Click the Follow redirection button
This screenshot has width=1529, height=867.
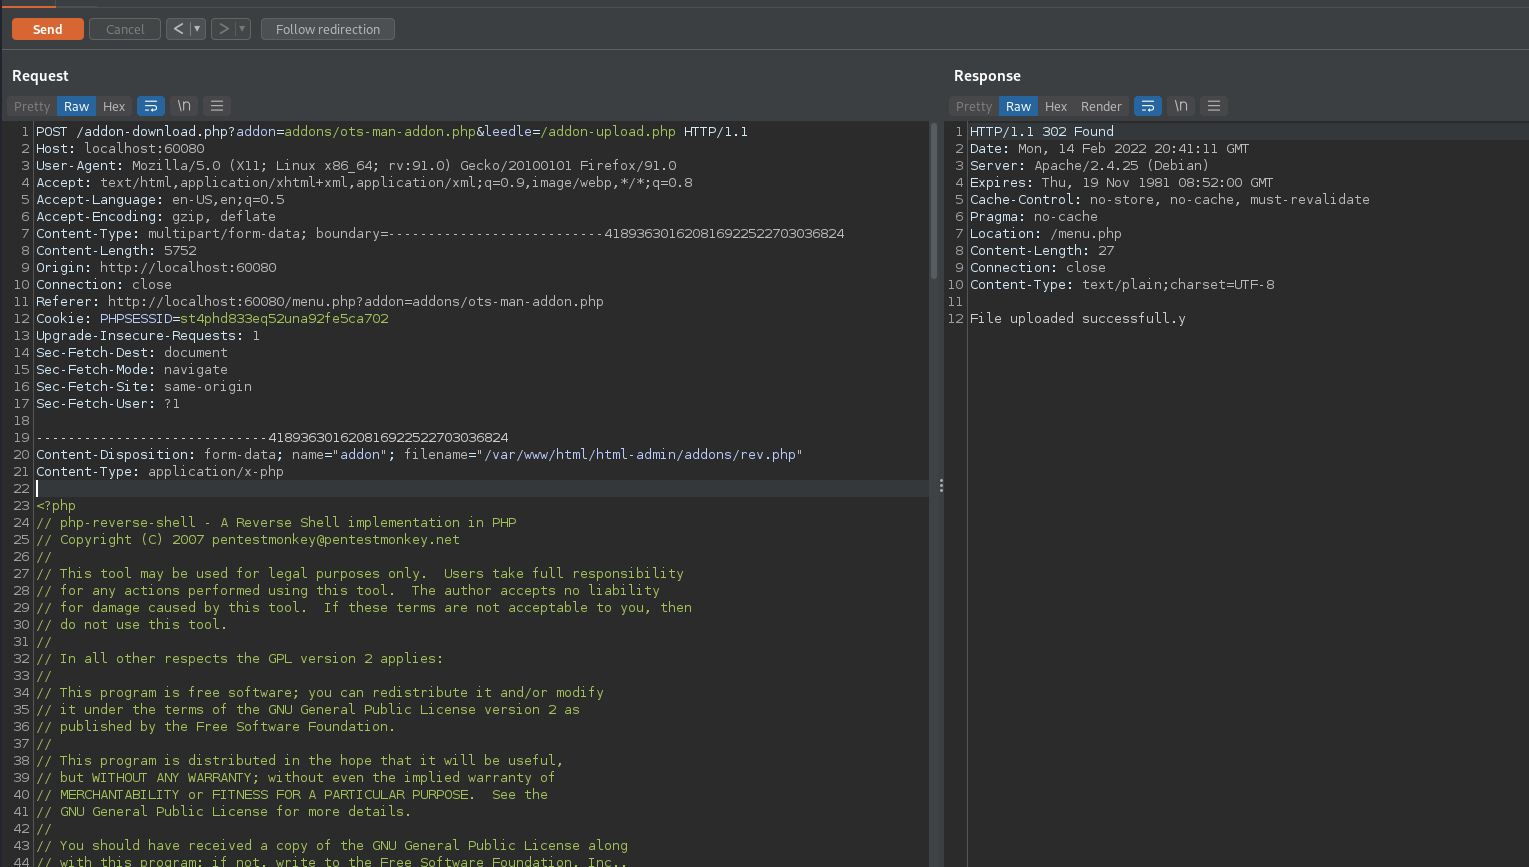(x=328, y=29)
